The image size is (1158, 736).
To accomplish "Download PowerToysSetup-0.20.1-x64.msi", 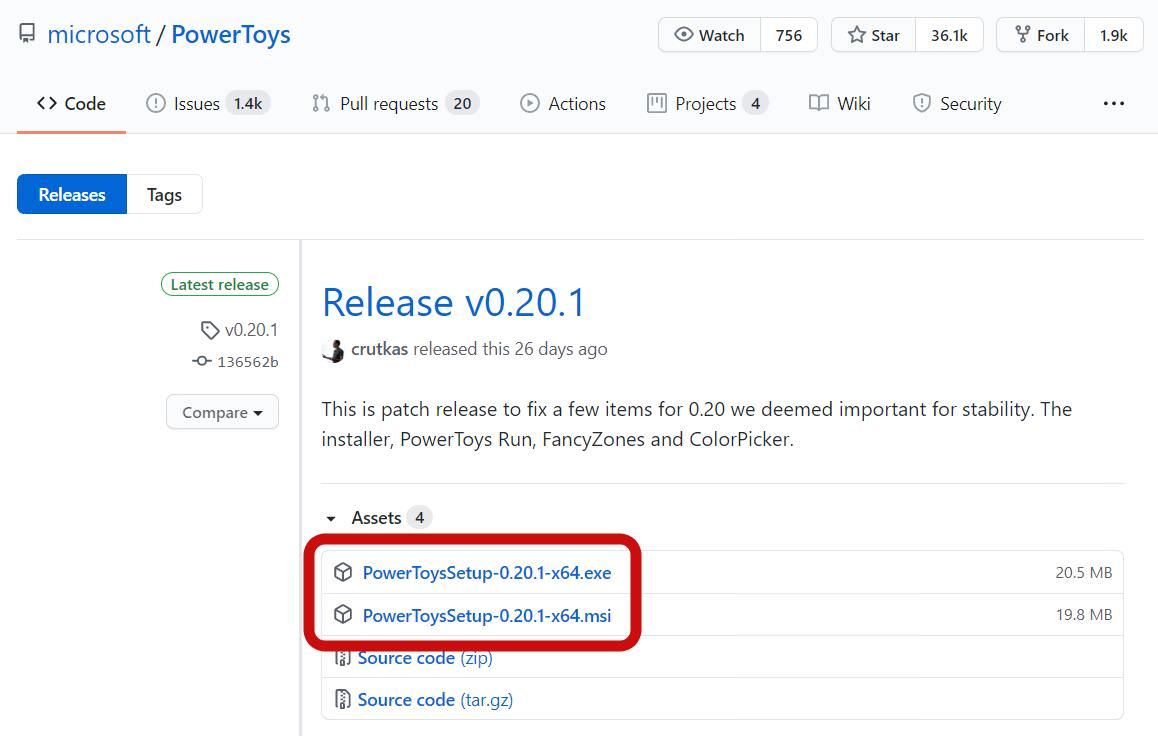I will coord(487,616).
